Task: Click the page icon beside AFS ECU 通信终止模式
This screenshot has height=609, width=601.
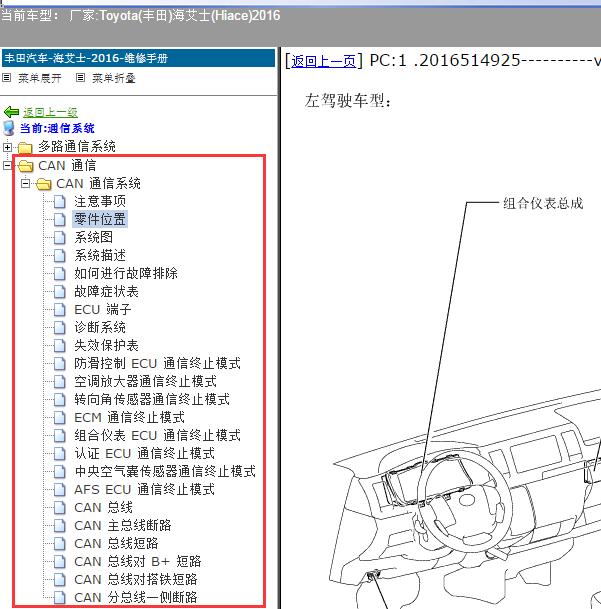Action: 59,489
